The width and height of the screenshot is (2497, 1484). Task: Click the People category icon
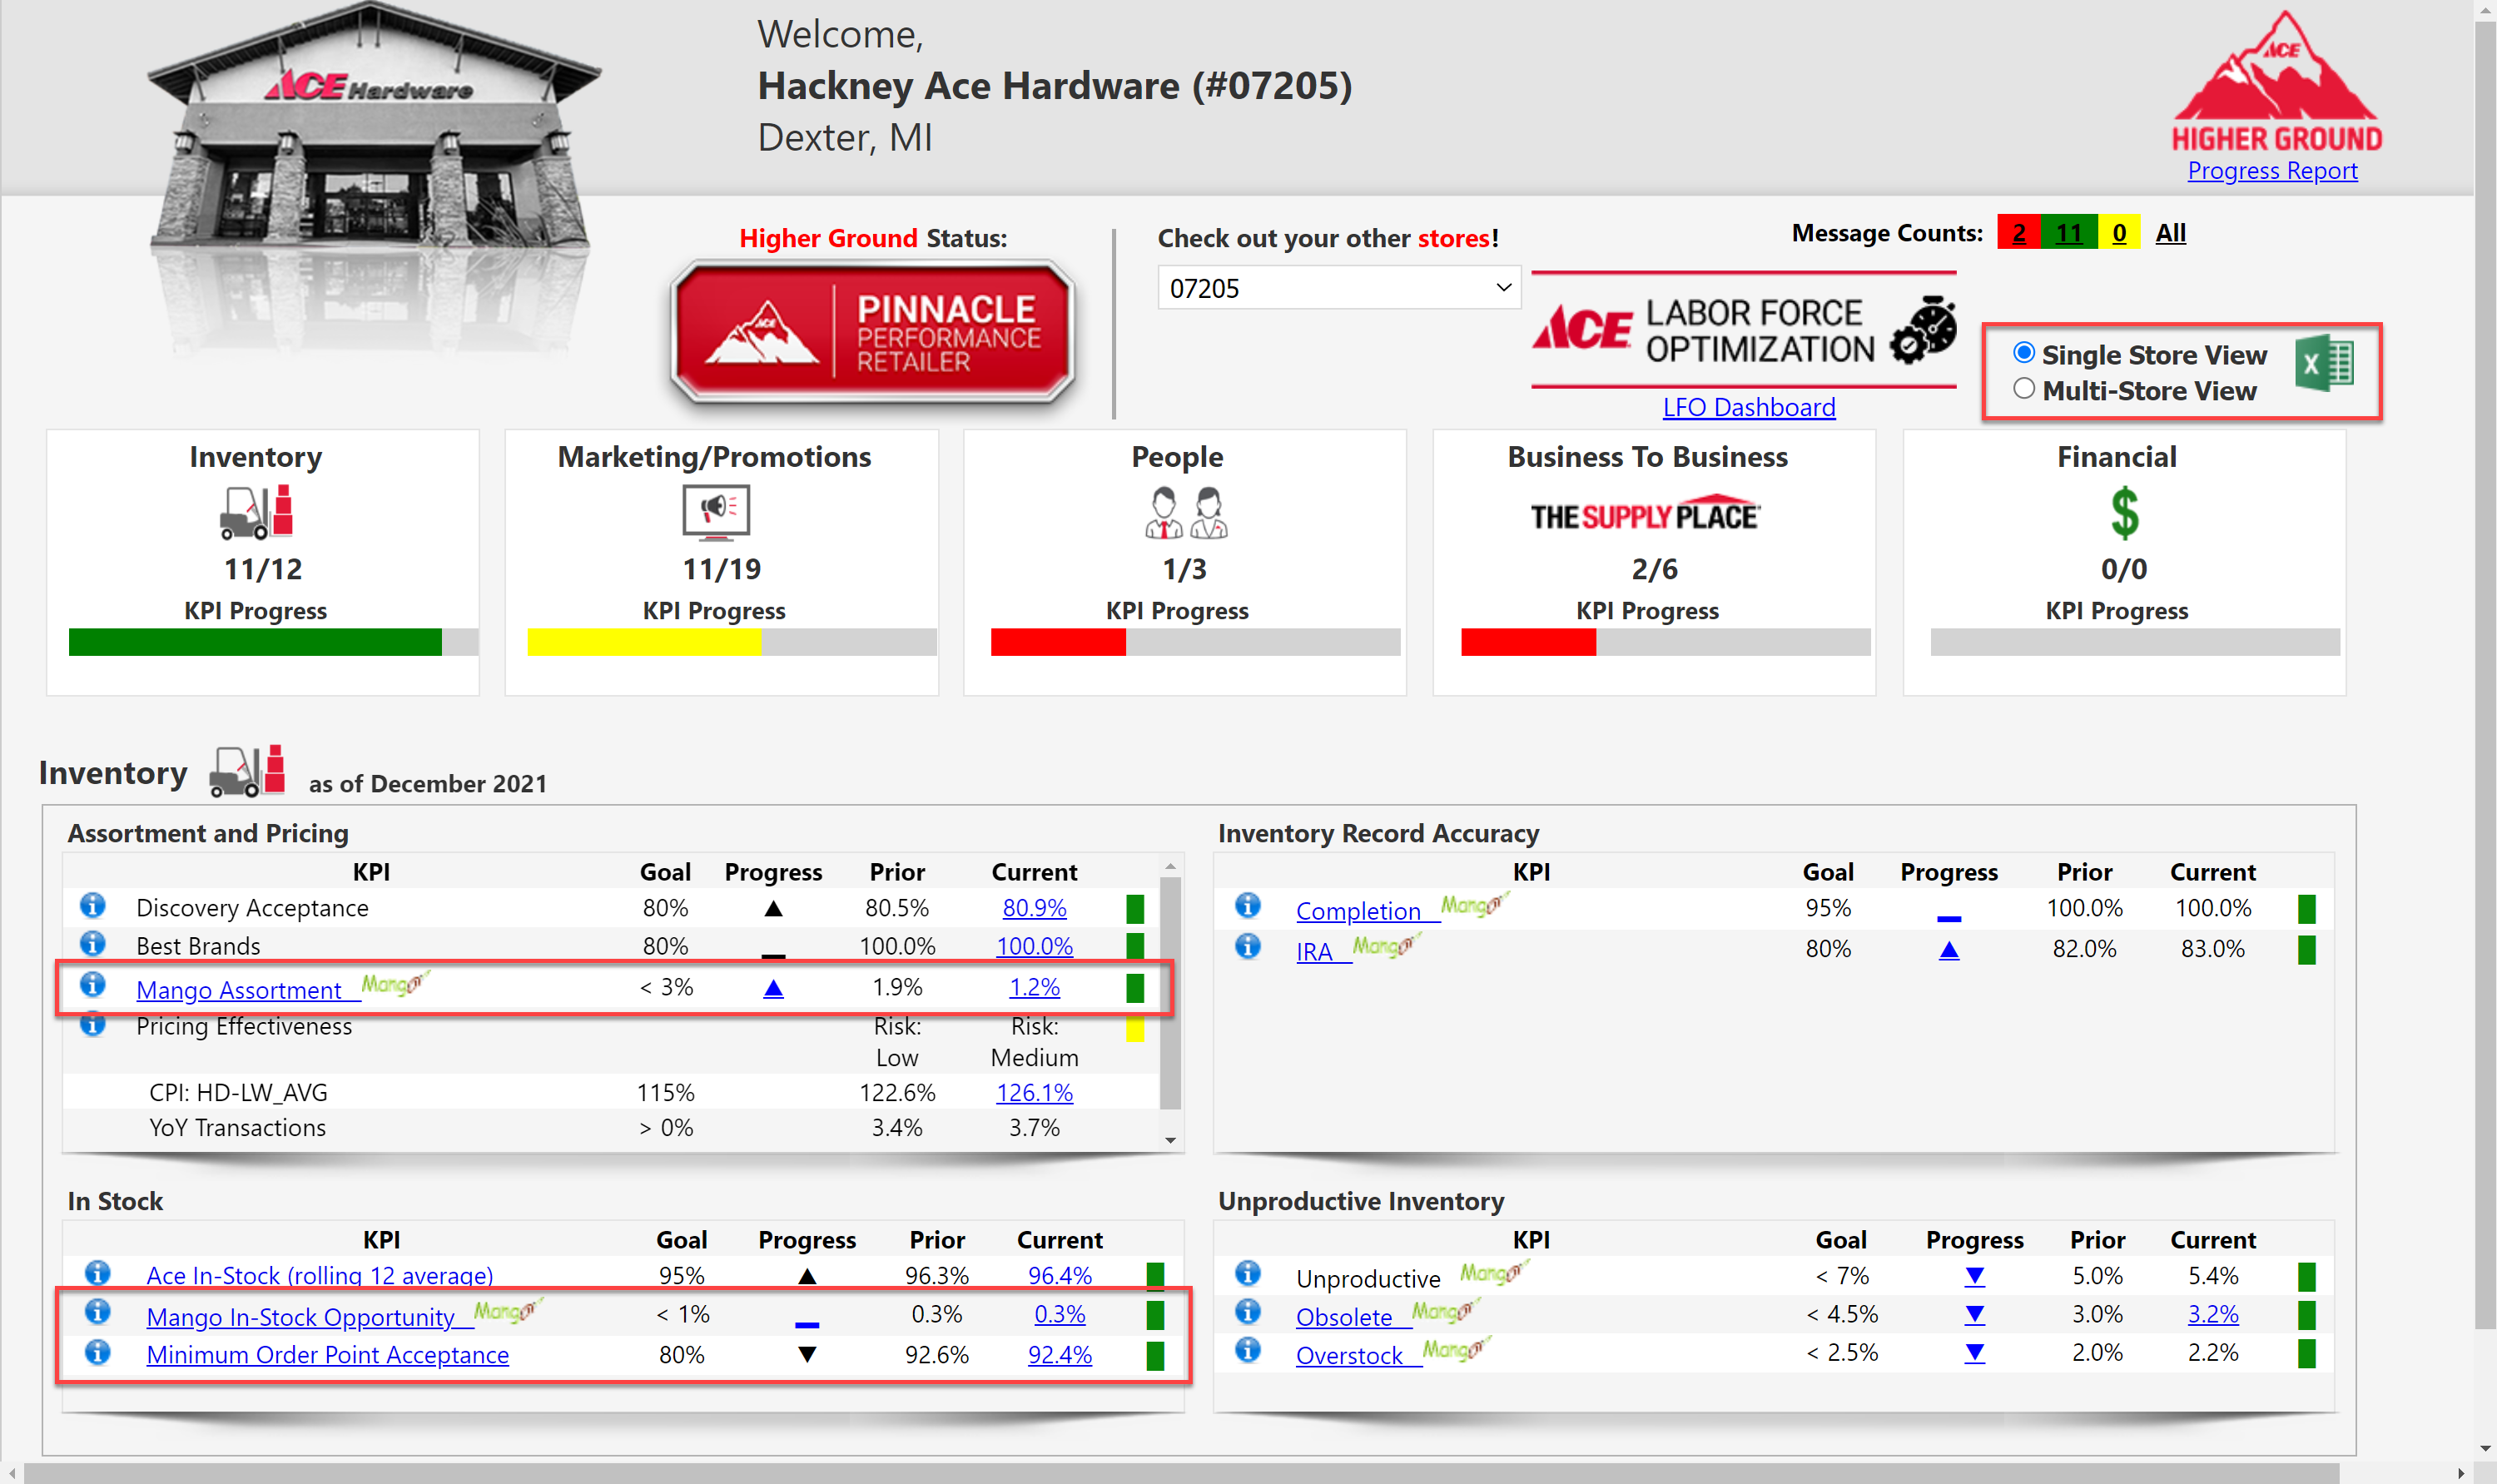tap(1186, 512)
